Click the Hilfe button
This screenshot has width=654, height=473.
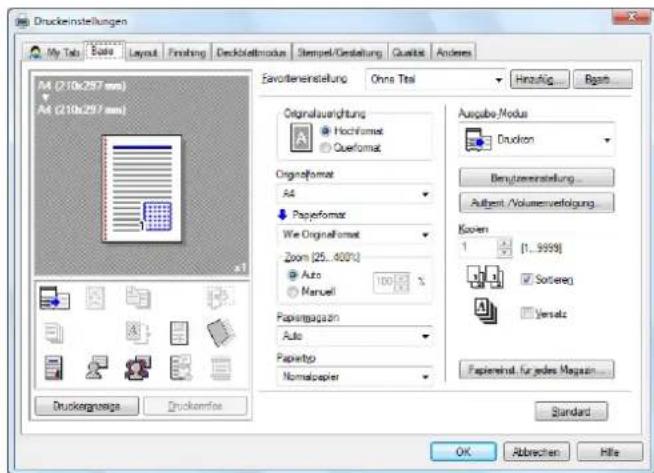[x=610, y=452]
